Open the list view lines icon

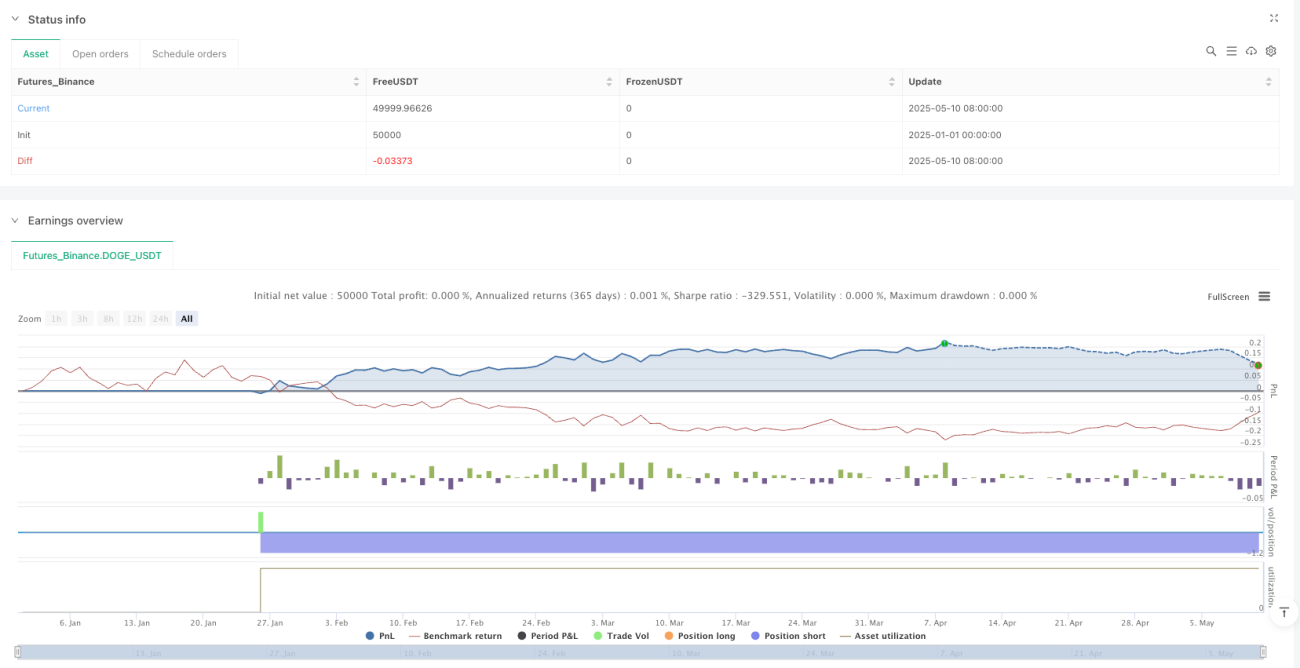[x=1231, y=51]
